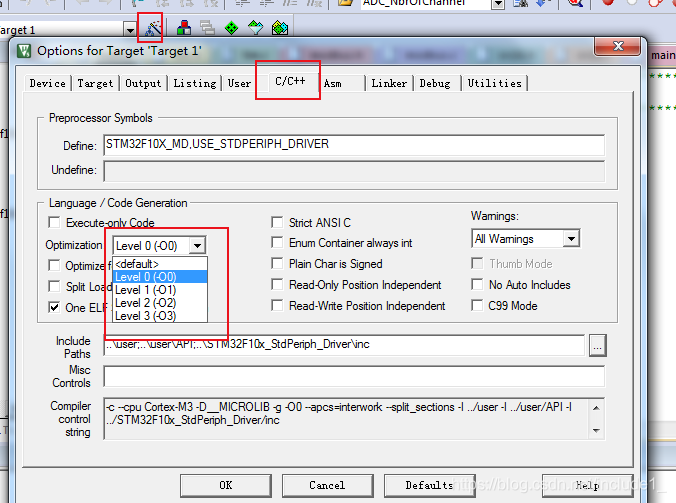Toggle the Split Load checkbox
Image resolution: width=676 pixels, height=503 pixels.
(x=54, y=286)
